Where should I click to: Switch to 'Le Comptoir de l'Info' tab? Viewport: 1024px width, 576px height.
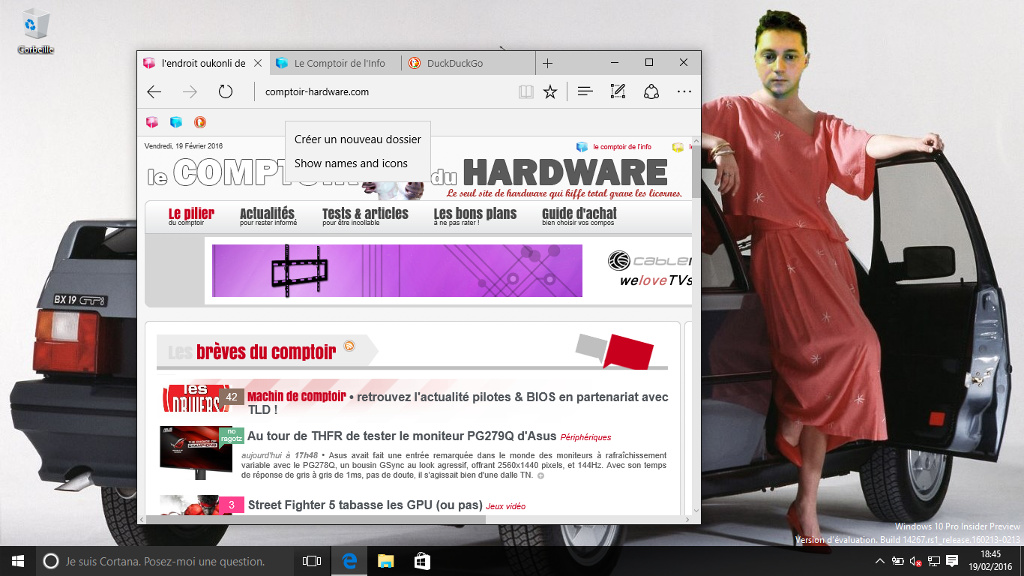pos(339,63)
